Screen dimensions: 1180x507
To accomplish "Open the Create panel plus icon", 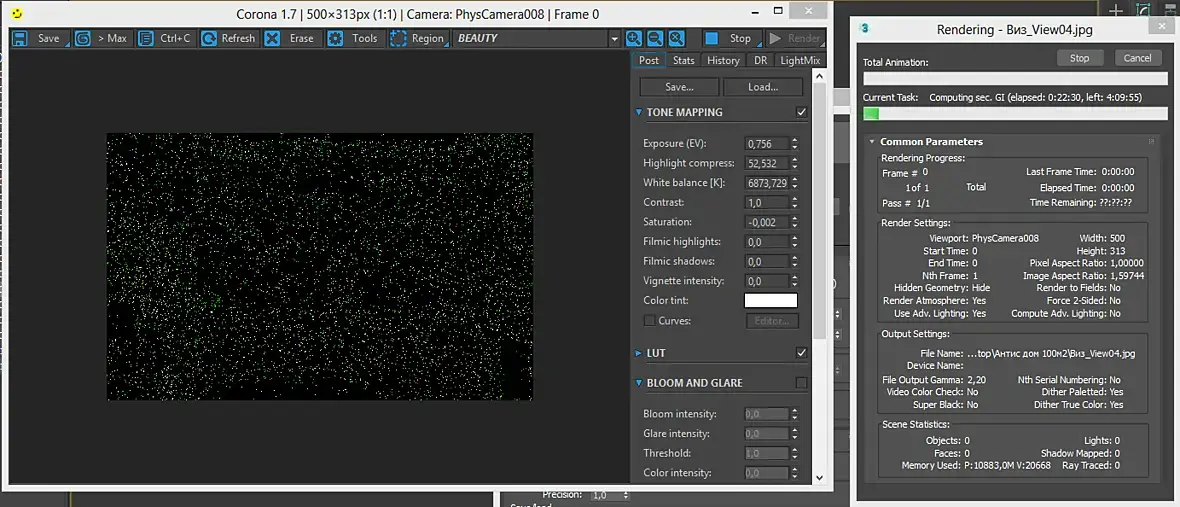I will (x=1117, y=11).
